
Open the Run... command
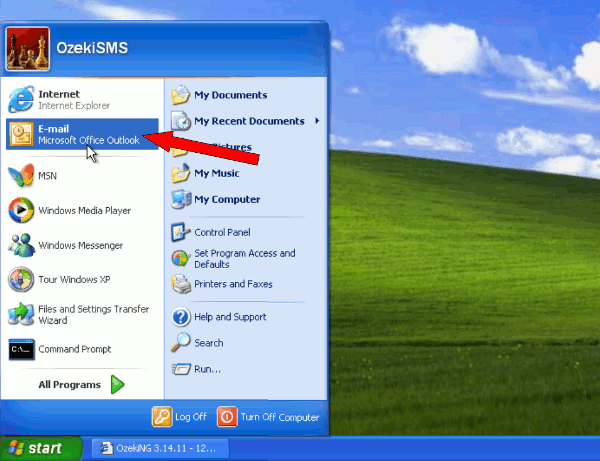tap(207, 369)
